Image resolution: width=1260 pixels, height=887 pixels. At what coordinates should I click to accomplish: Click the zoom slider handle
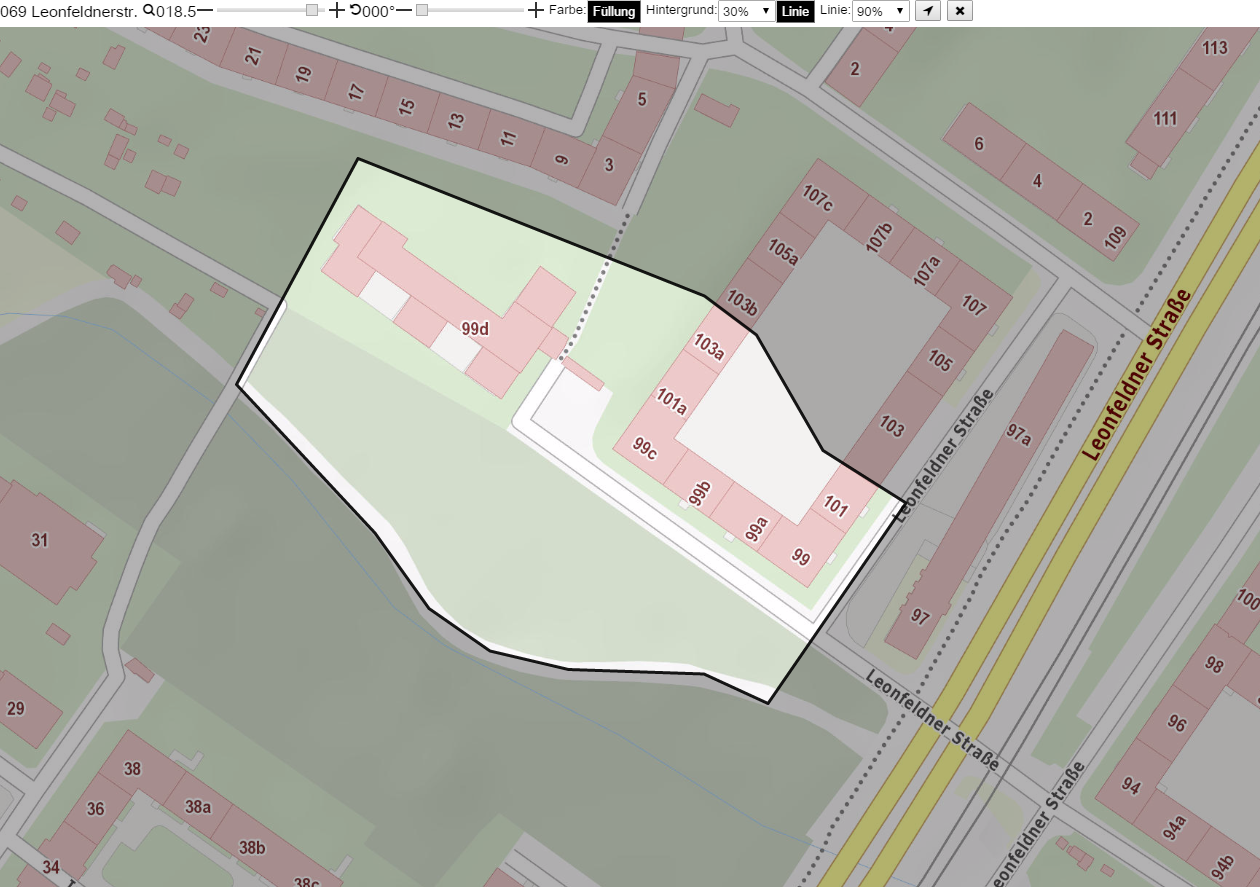312,10
